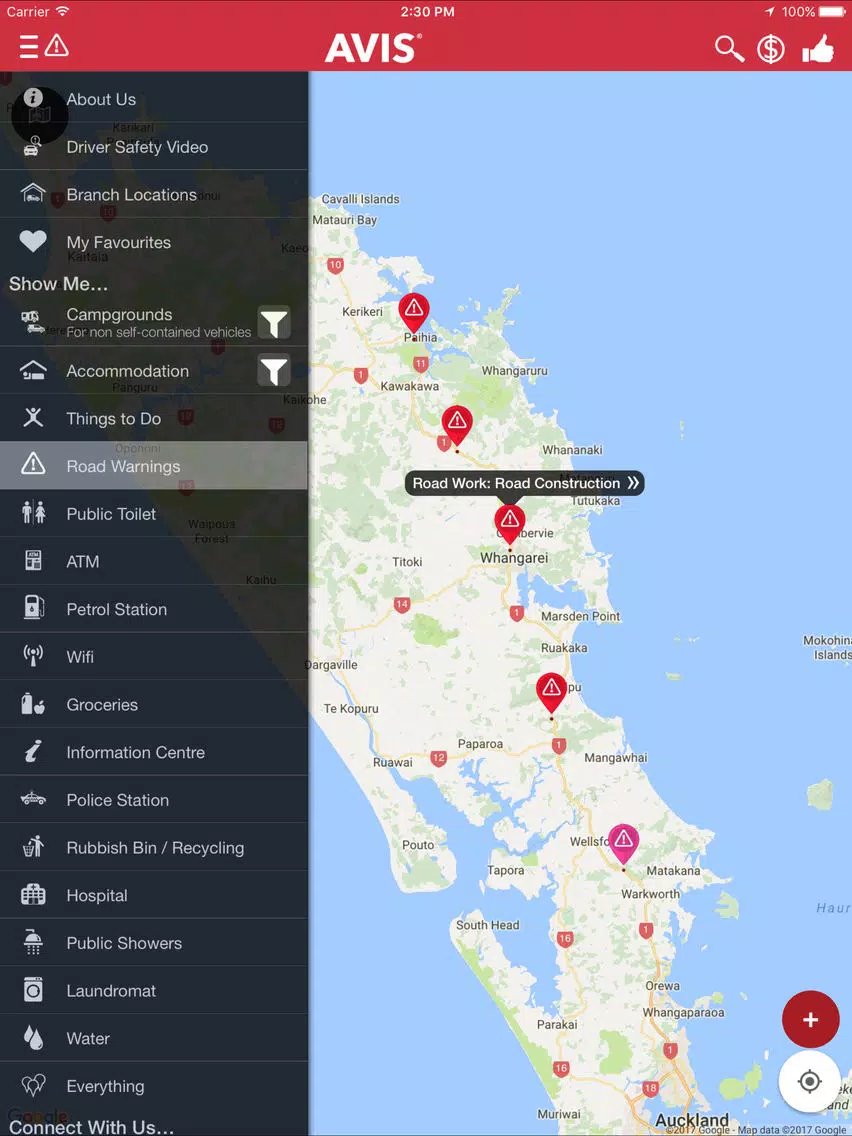The height and width of the screenshot is (1136, 852).
Task: Open Driver Safety Video
Action: [154, 146]
